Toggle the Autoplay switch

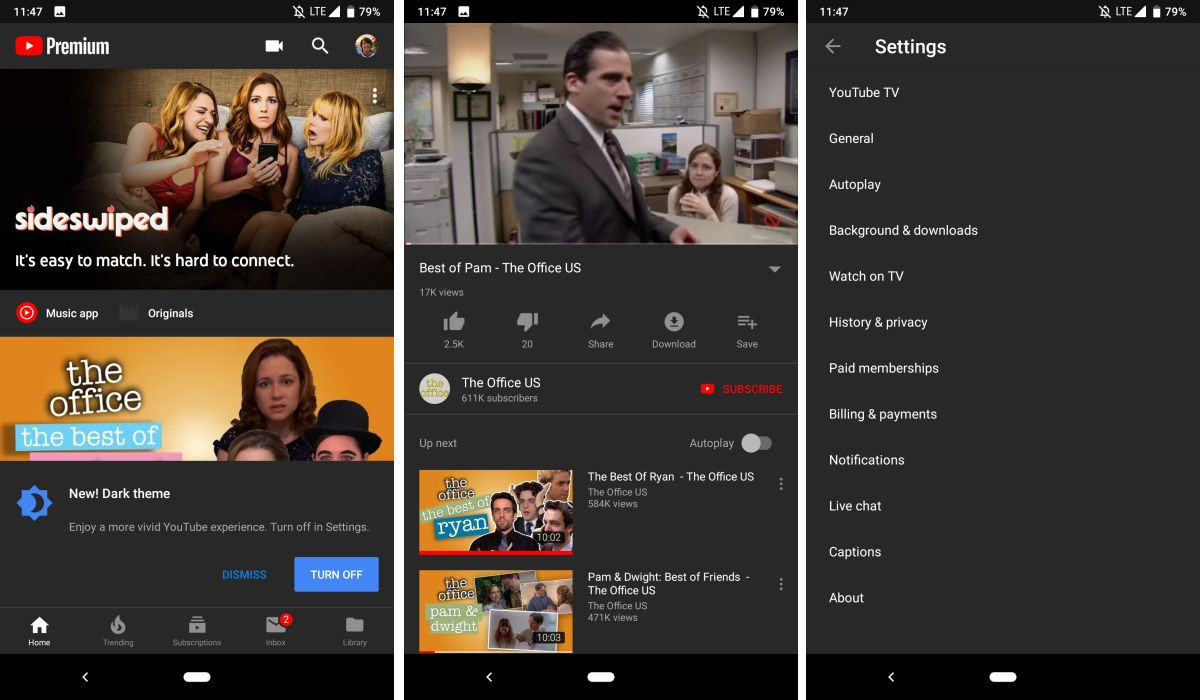tap(756, 443)
